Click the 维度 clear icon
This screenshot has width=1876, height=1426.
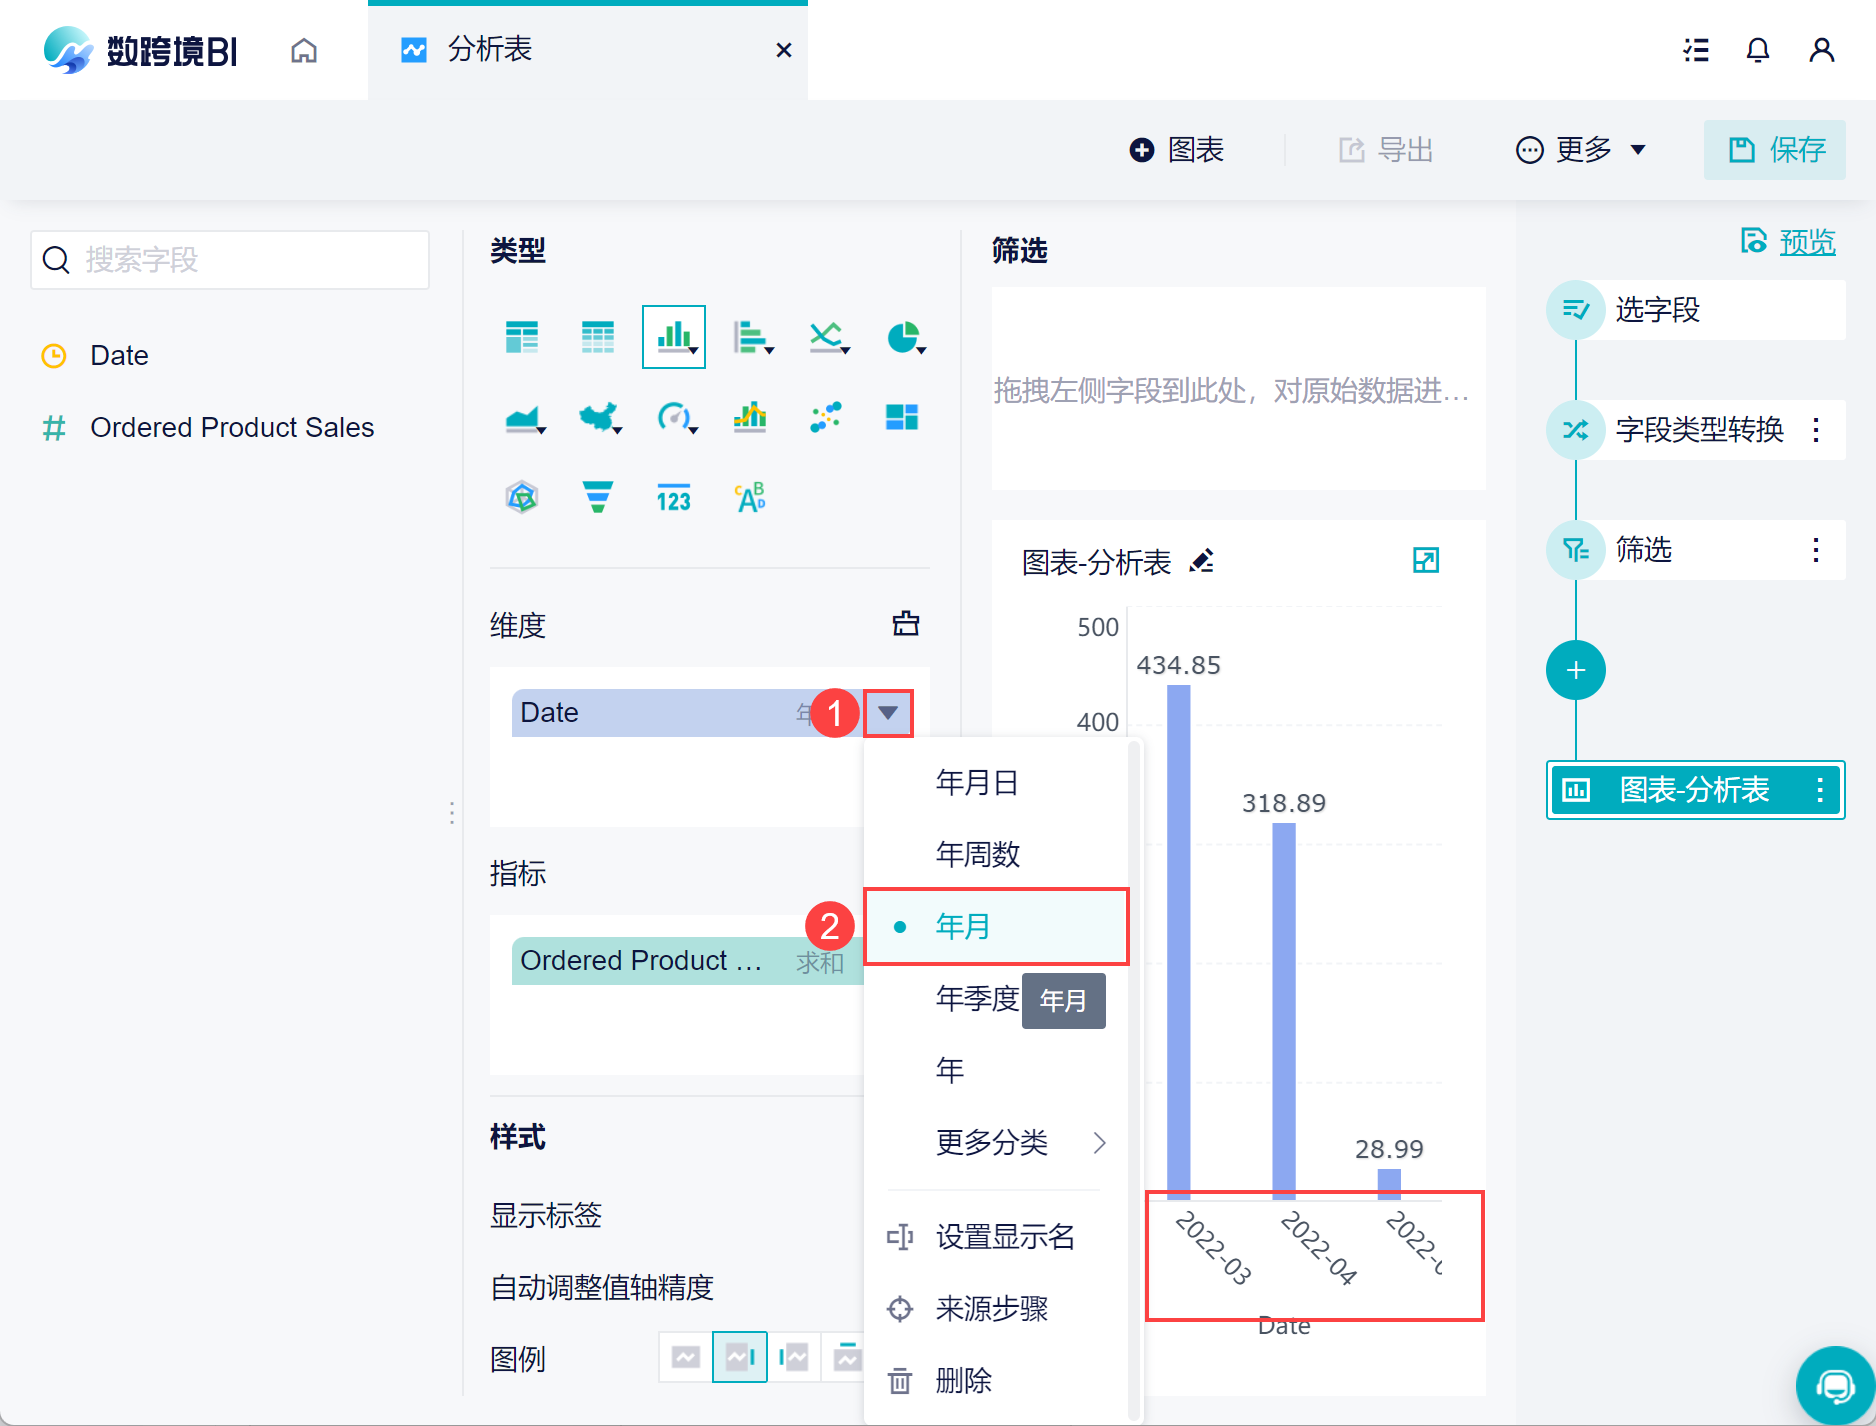[x=906, y=624]
